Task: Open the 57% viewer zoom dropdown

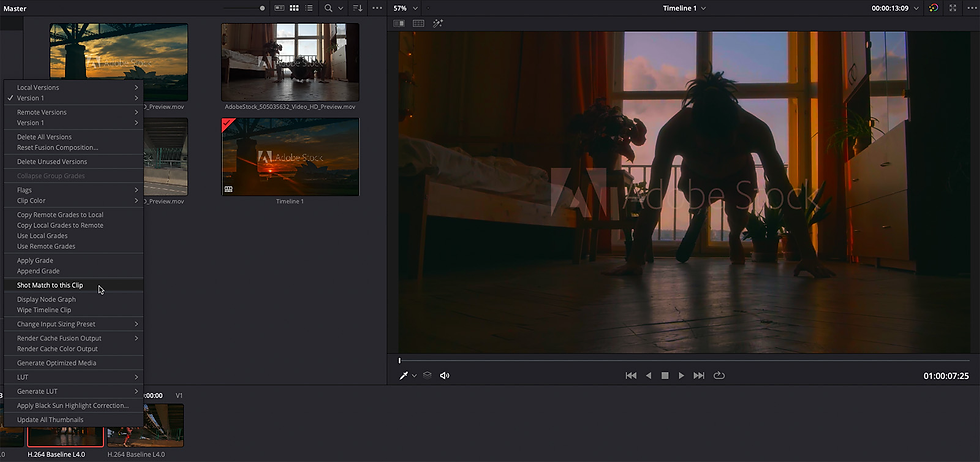Action: click(406, 8)
